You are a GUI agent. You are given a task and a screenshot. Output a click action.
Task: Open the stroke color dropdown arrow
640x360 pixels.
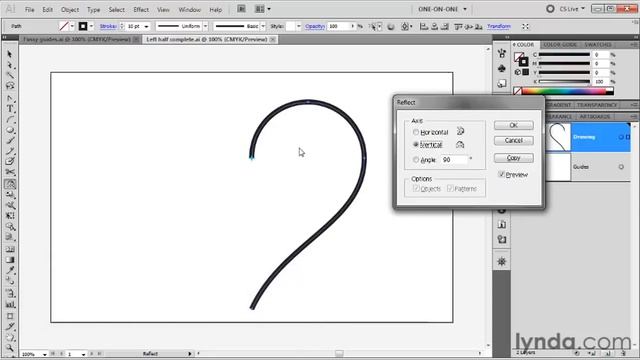(91, 26)
